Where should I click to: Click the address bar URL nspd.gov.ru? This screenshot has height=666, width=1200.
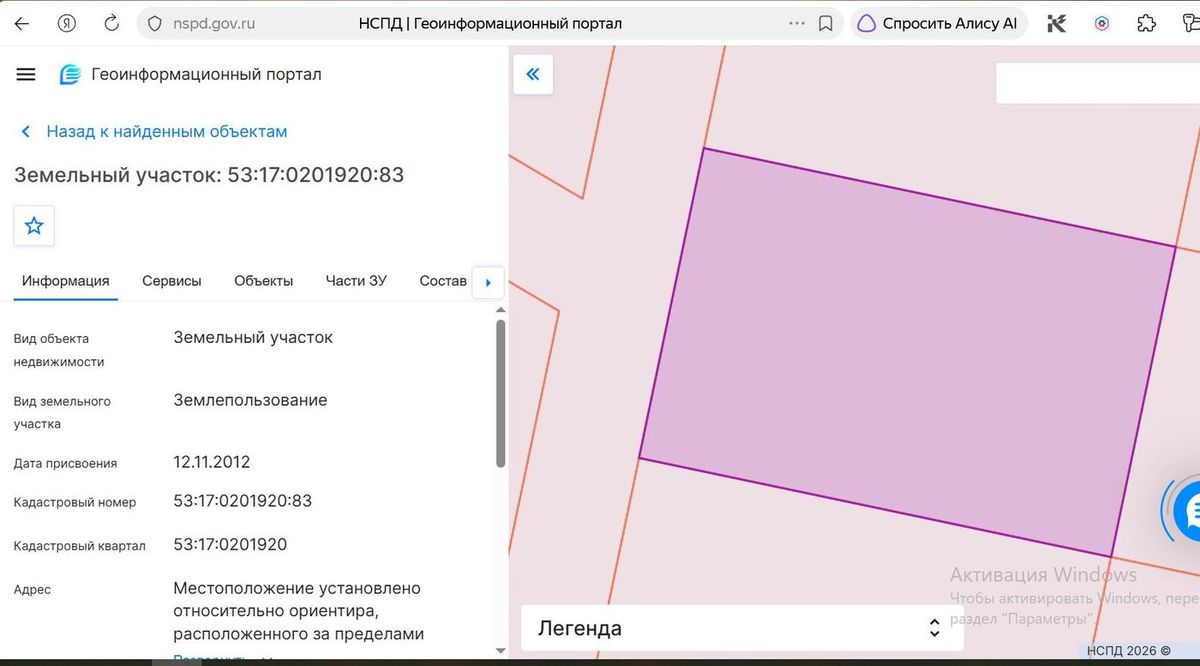pyautogui.click(x=213, y=23)
